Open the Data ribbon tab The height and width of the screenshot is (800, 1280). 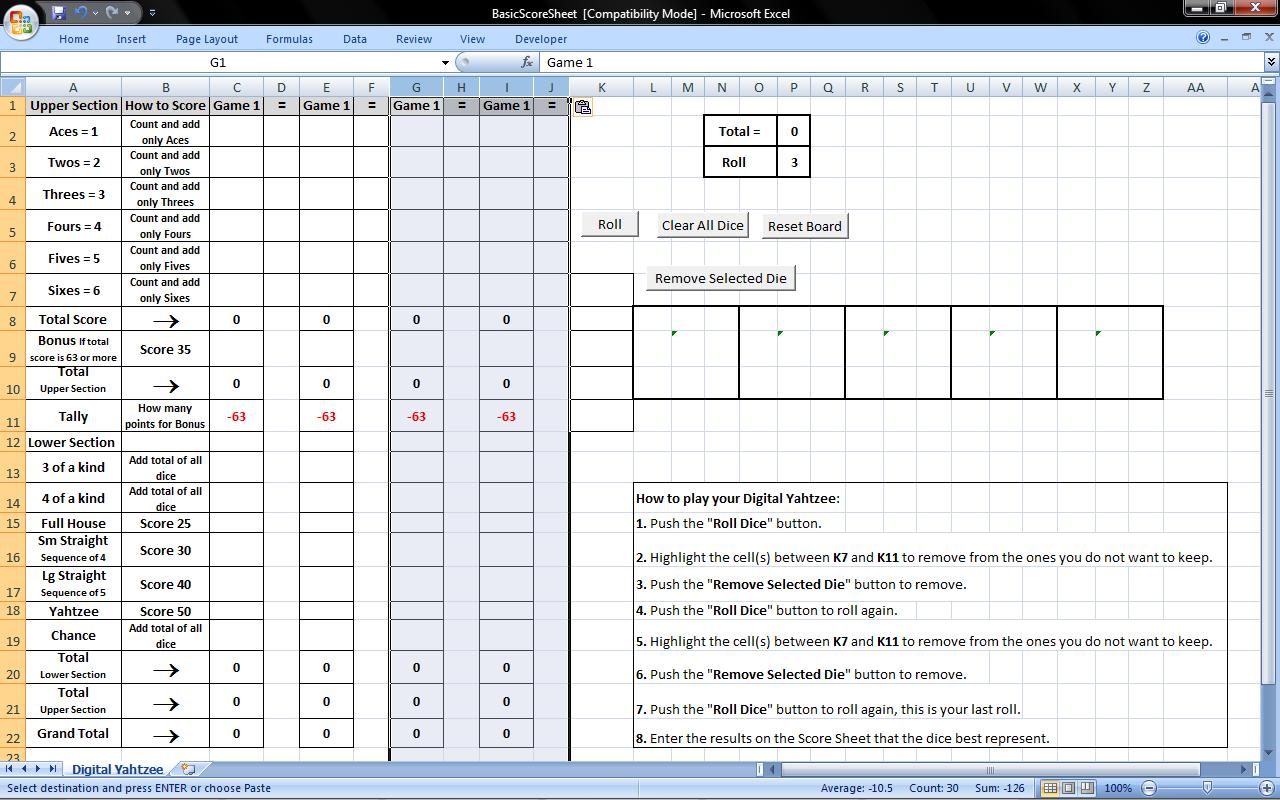355,39
